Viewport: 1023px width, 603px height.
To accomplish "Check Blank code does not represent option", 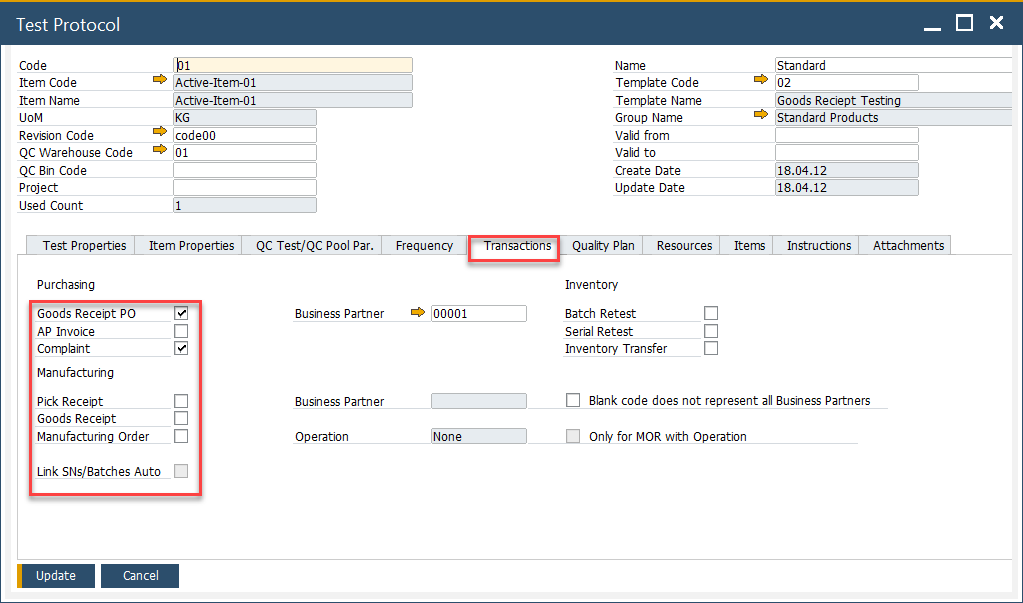I will [573, 400].
